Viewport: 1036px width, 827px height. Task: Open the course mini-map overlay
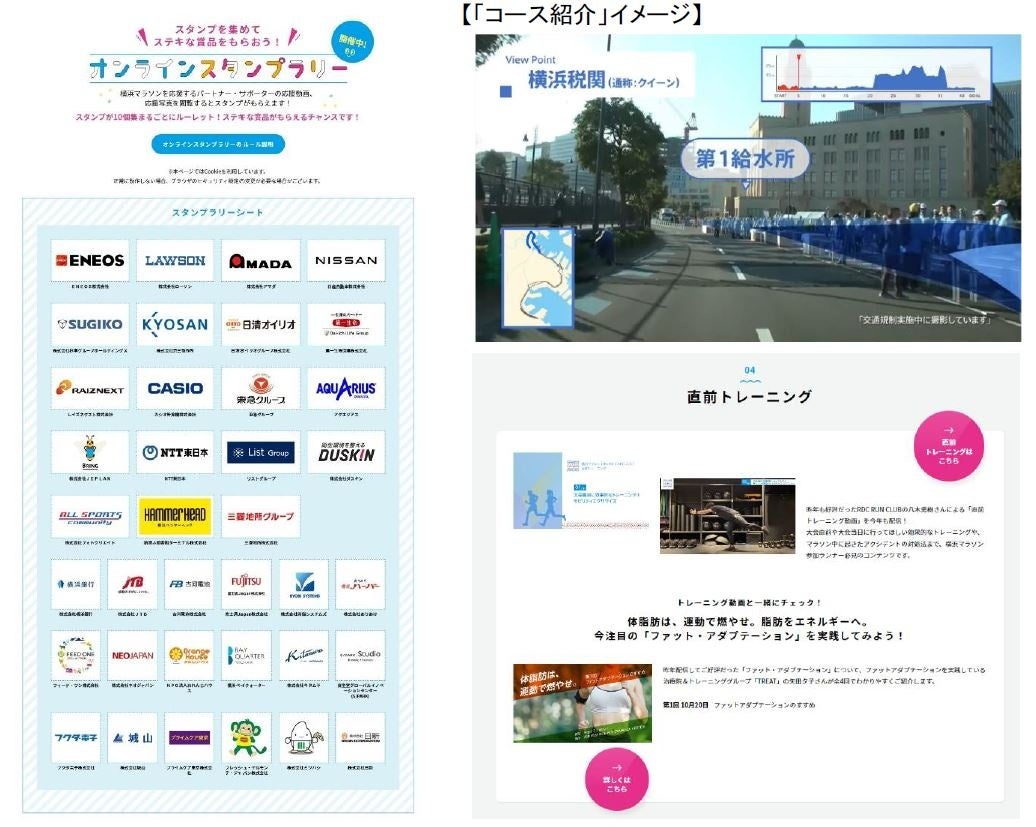(538, 277)
